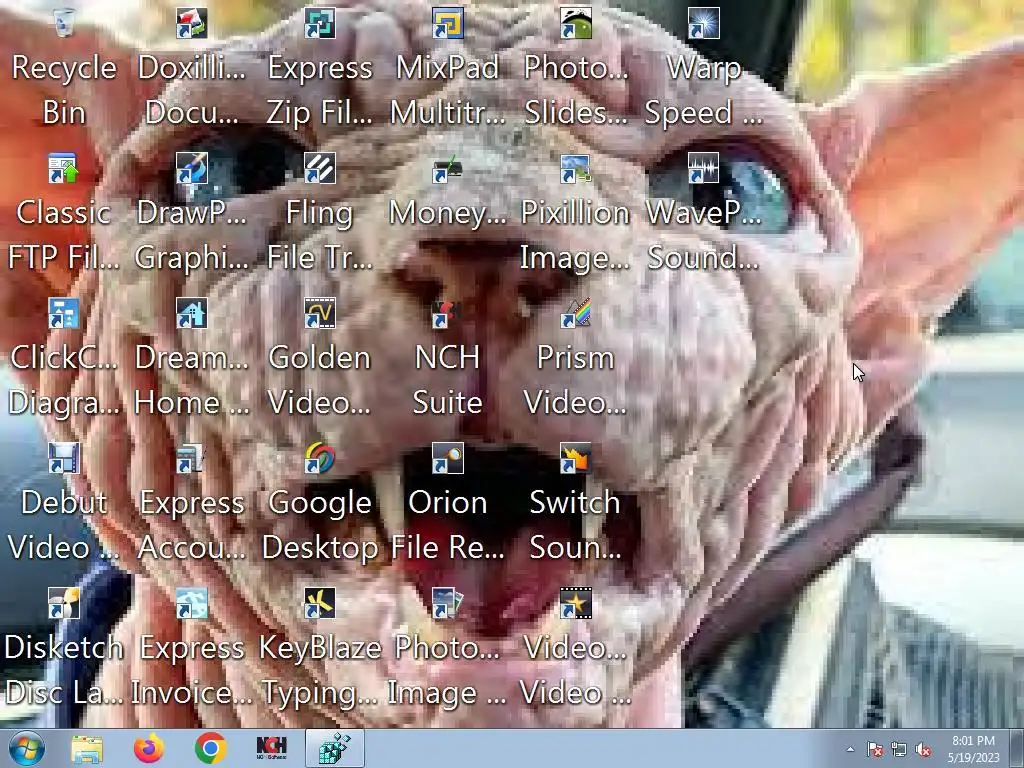Click the Show Desktop button
Screen dimensions: 1024x768
[x=1017, y=748]
